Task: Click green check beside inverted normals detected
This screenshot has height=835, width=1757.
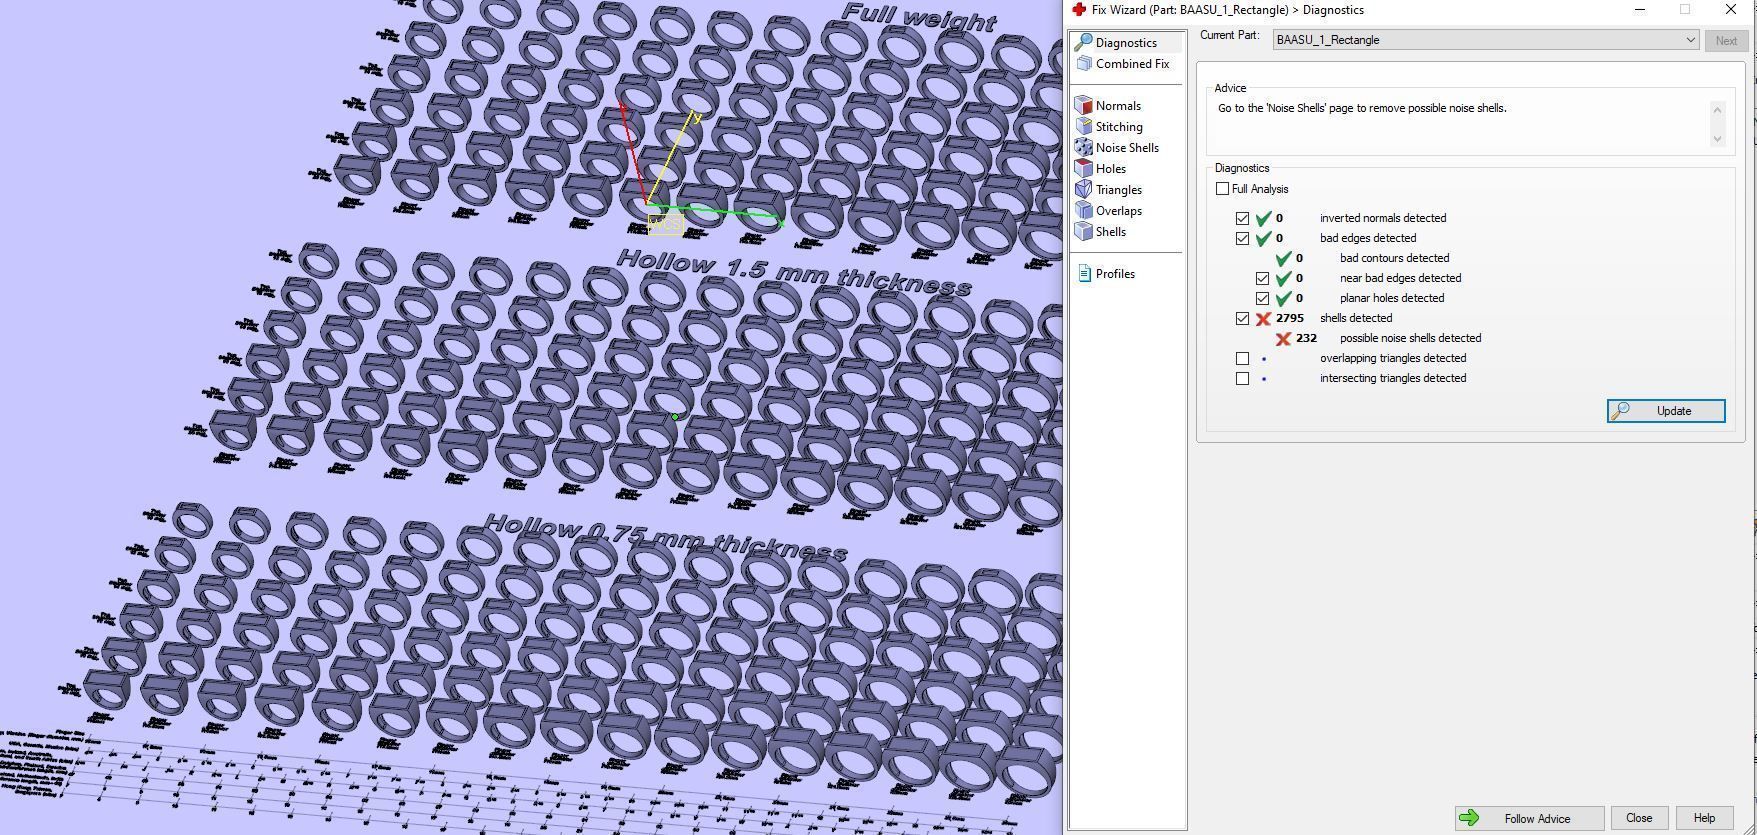Action: 1263,218
